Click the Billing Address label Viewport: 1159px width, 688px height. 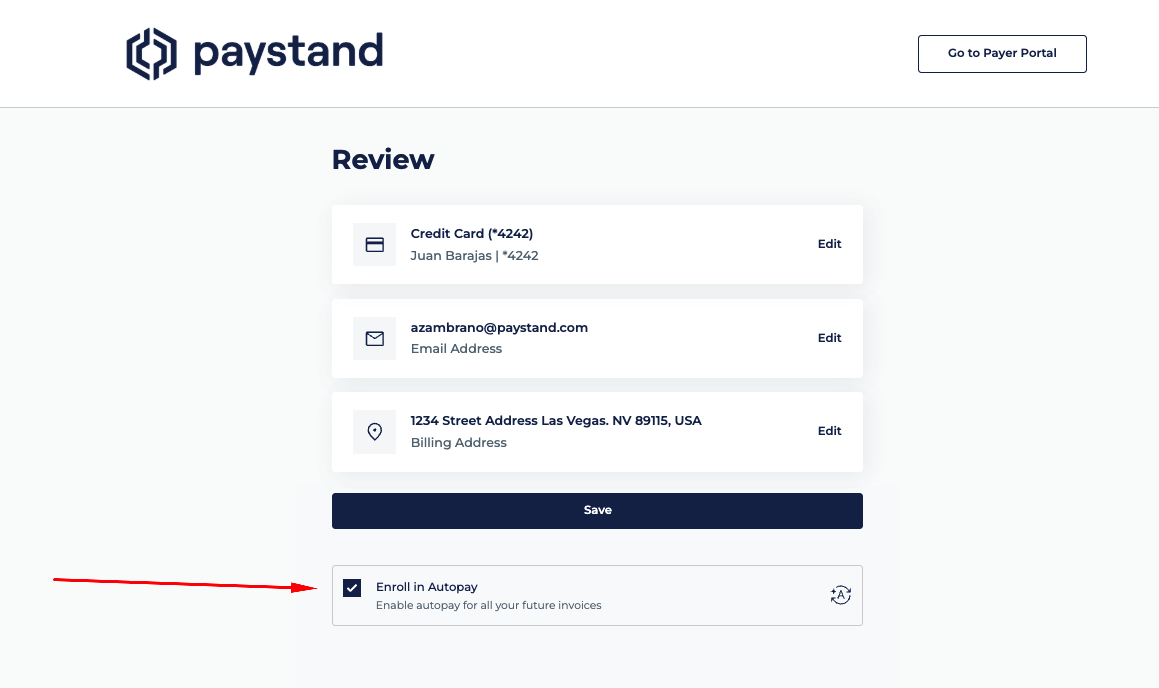[x=458, y=443]
